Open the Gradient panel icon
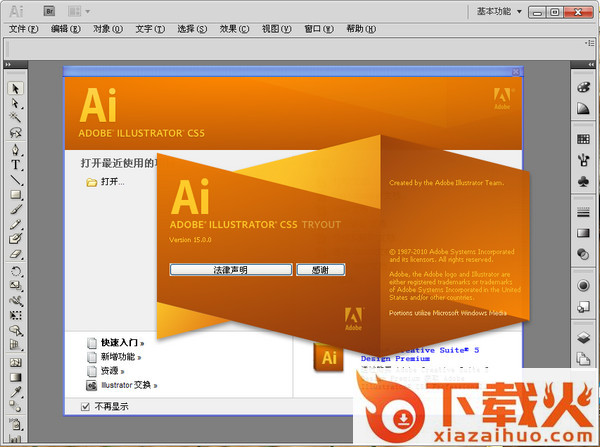600x447 pixels. point(583,233)
